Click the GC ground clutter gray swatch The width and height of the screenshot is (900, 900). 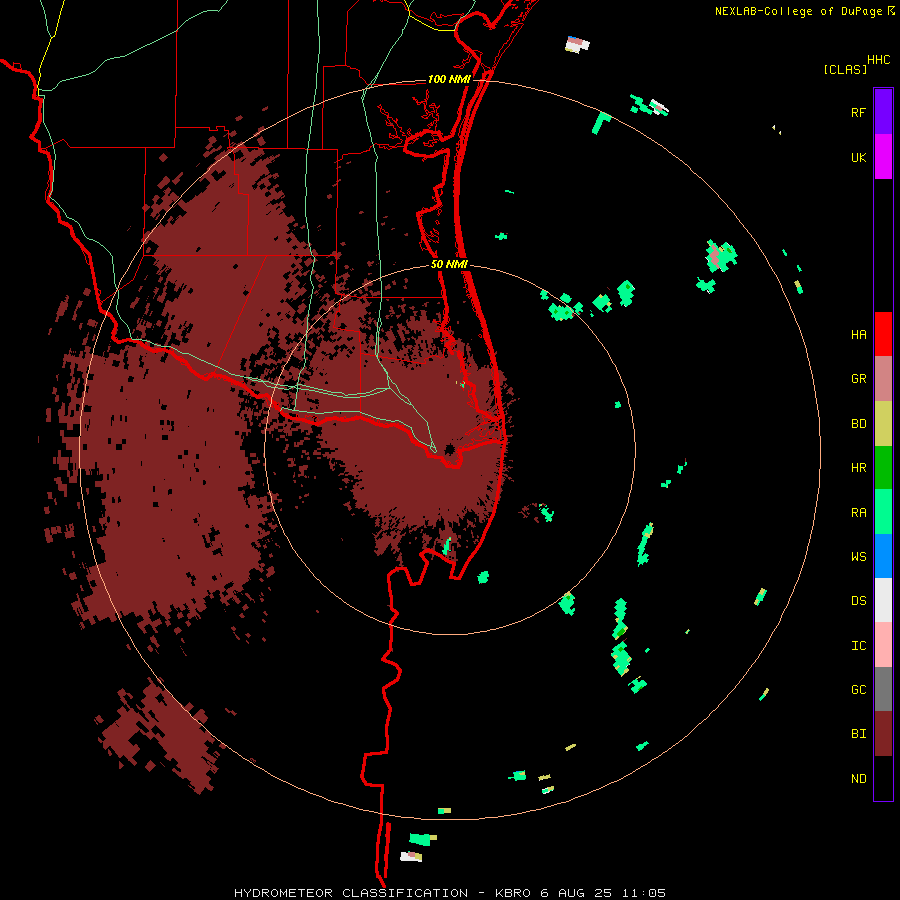coord(883,689)
